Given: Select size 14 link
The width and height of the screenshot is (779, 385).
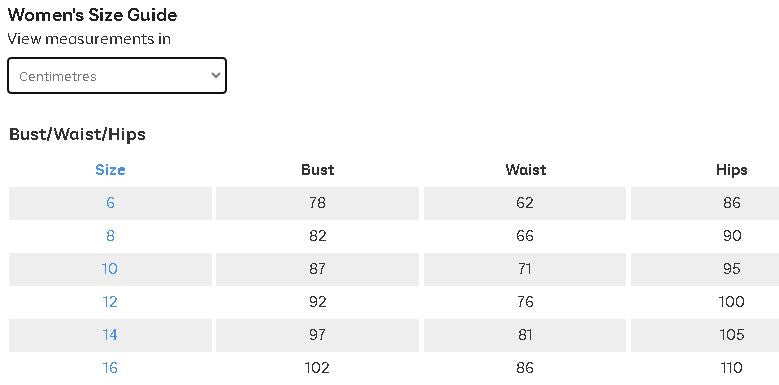Looking at the screenshot, I should point(110,334).
